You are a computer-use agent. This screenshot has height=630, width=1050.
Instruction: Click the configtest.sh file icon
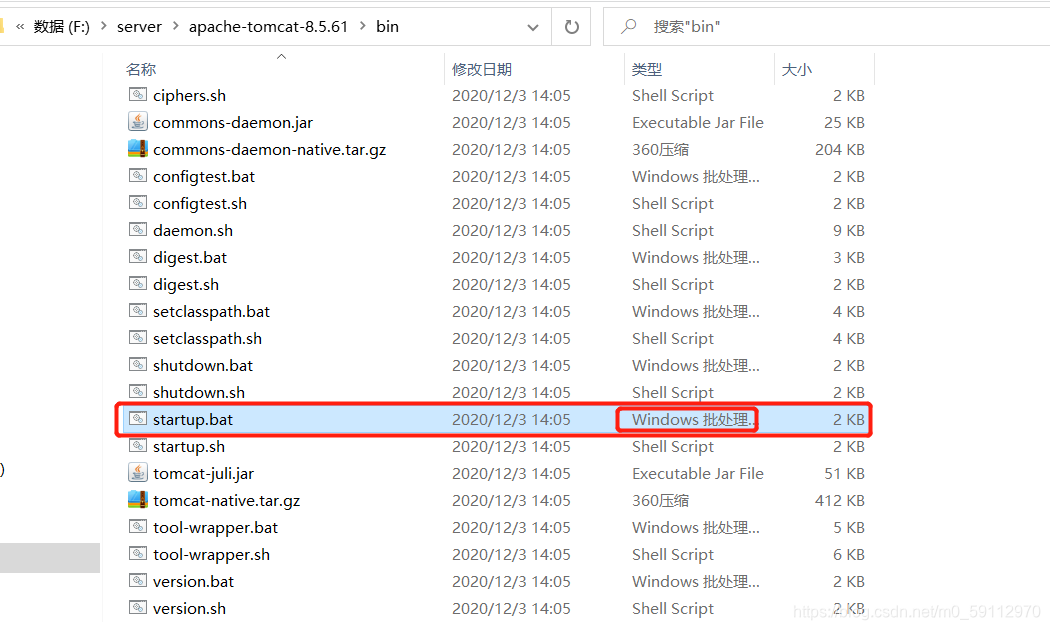click(138, 202)
